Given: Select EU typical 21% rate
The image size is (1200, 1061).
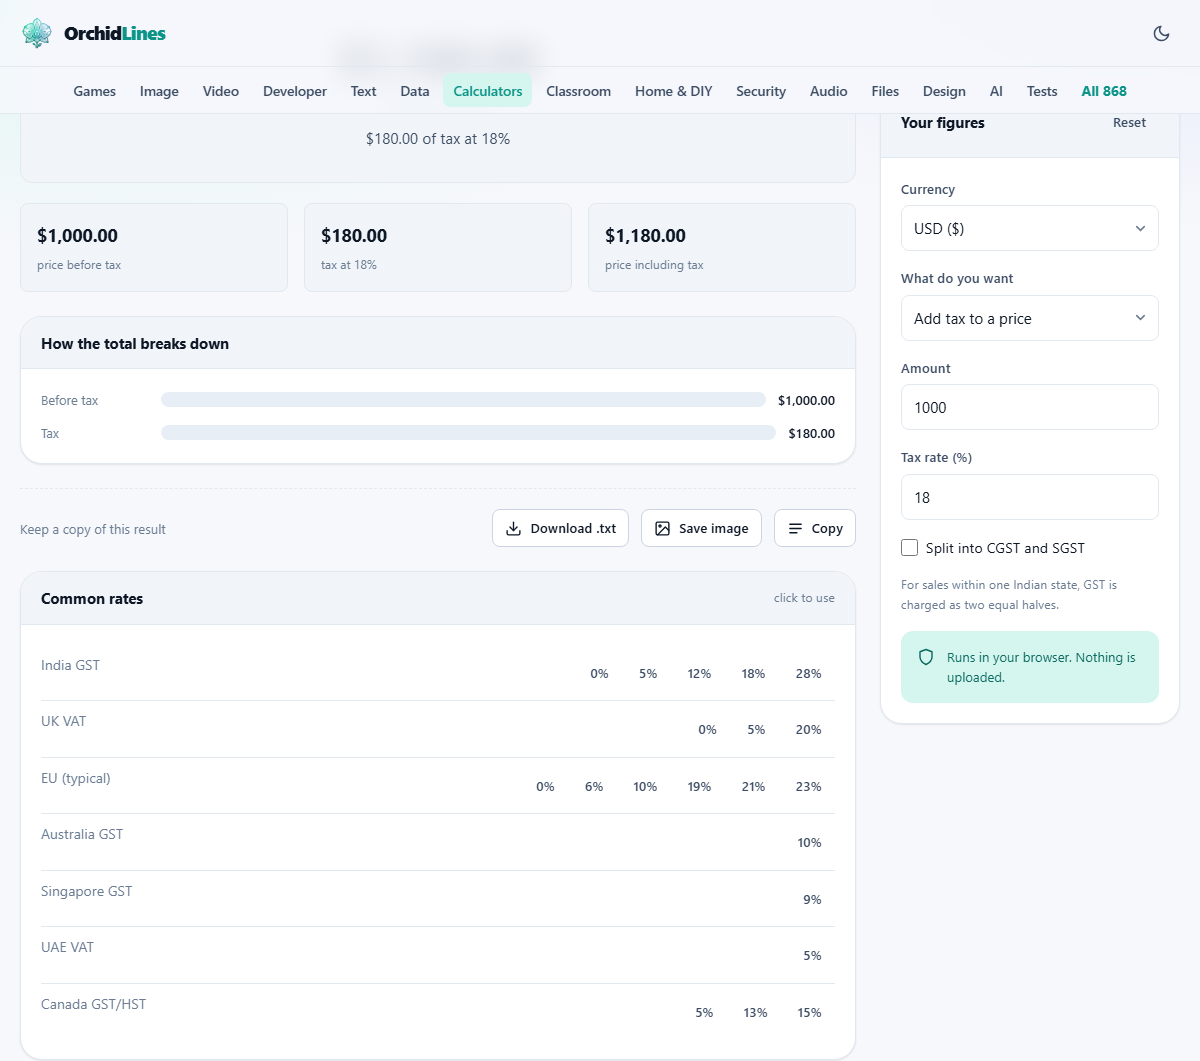Looking at the screenshot, I should pos(753,787).
